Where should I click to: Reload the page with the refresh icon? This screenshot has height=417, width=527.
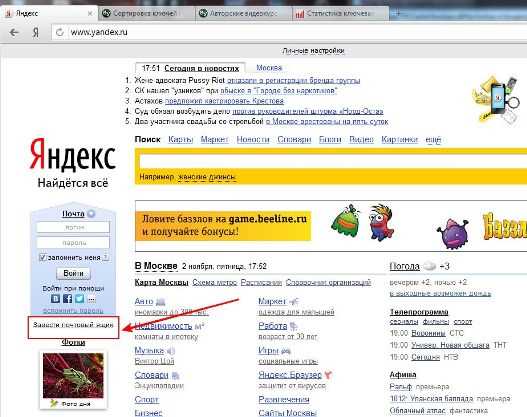pos(60,32)
